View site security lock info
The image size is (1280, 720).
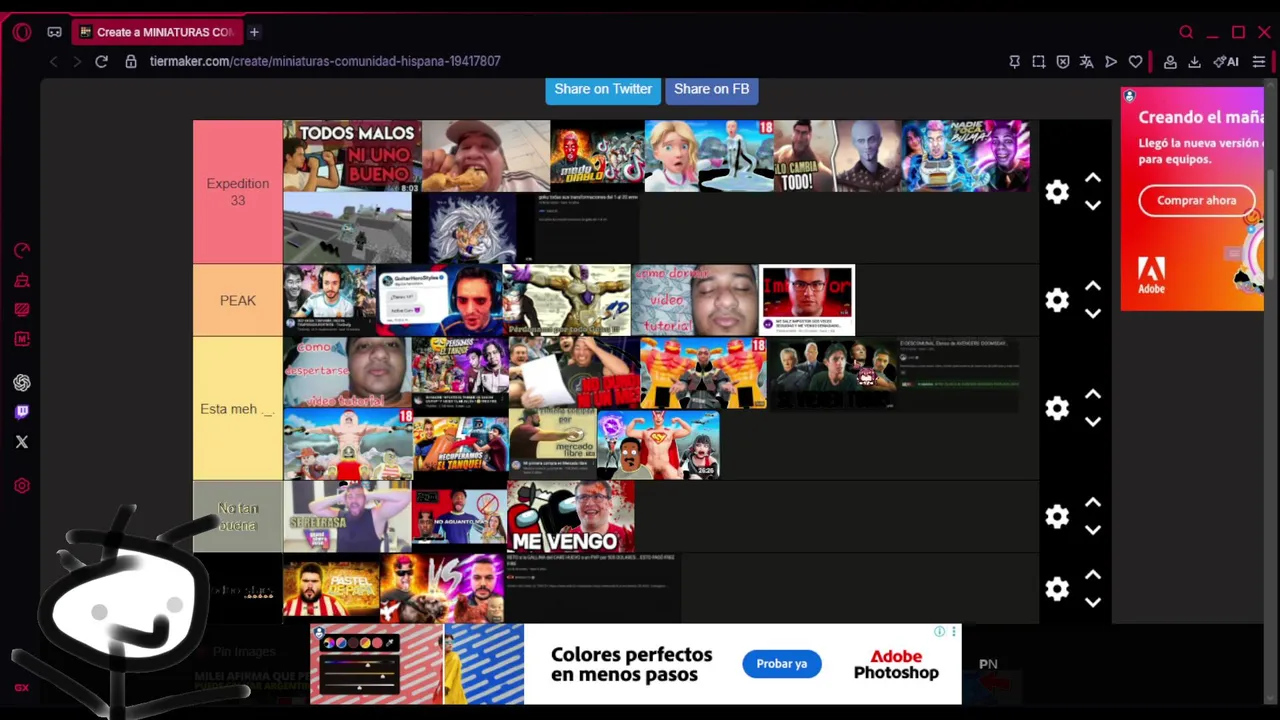(x=131, y=61)
